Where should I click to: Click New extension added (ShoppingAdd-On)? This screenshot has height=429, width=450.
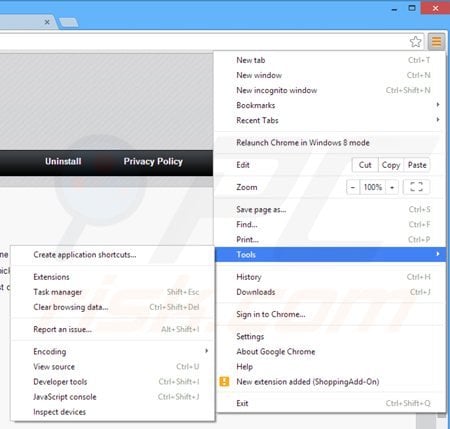[x=330, y=381]
